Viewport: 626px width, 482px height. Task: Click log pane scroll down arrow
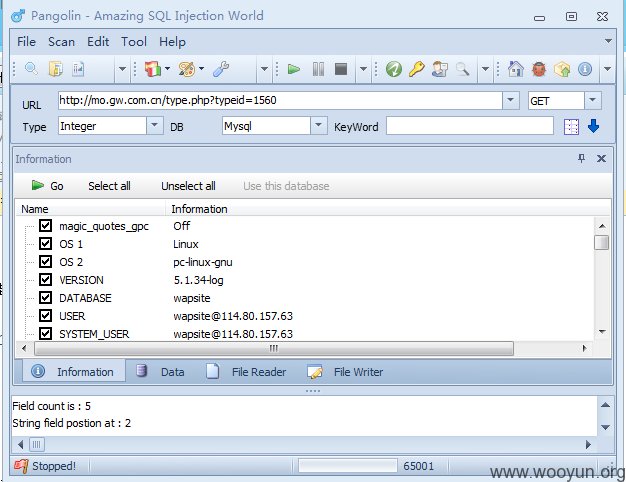[x=605, y=427]
